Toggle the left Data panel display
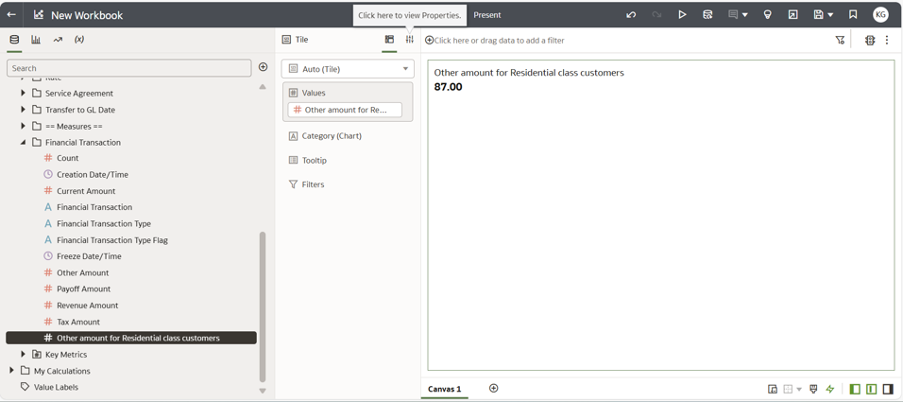This screenshot has width=904, height=402. coord(855,389)
